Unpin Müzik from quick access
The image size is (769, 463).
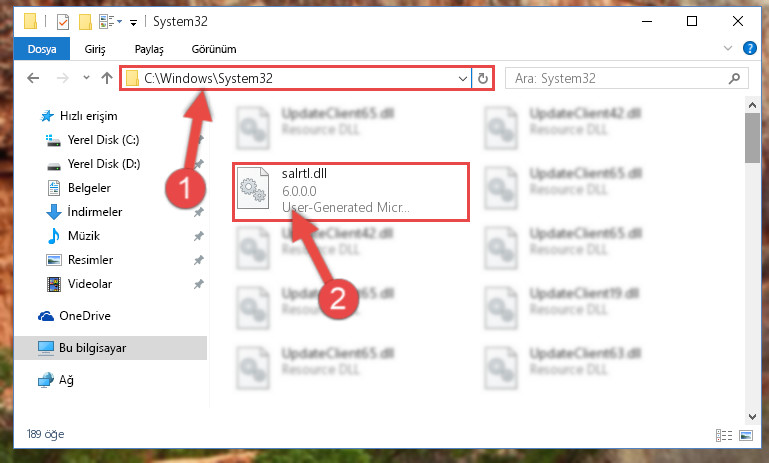[199, 236]
